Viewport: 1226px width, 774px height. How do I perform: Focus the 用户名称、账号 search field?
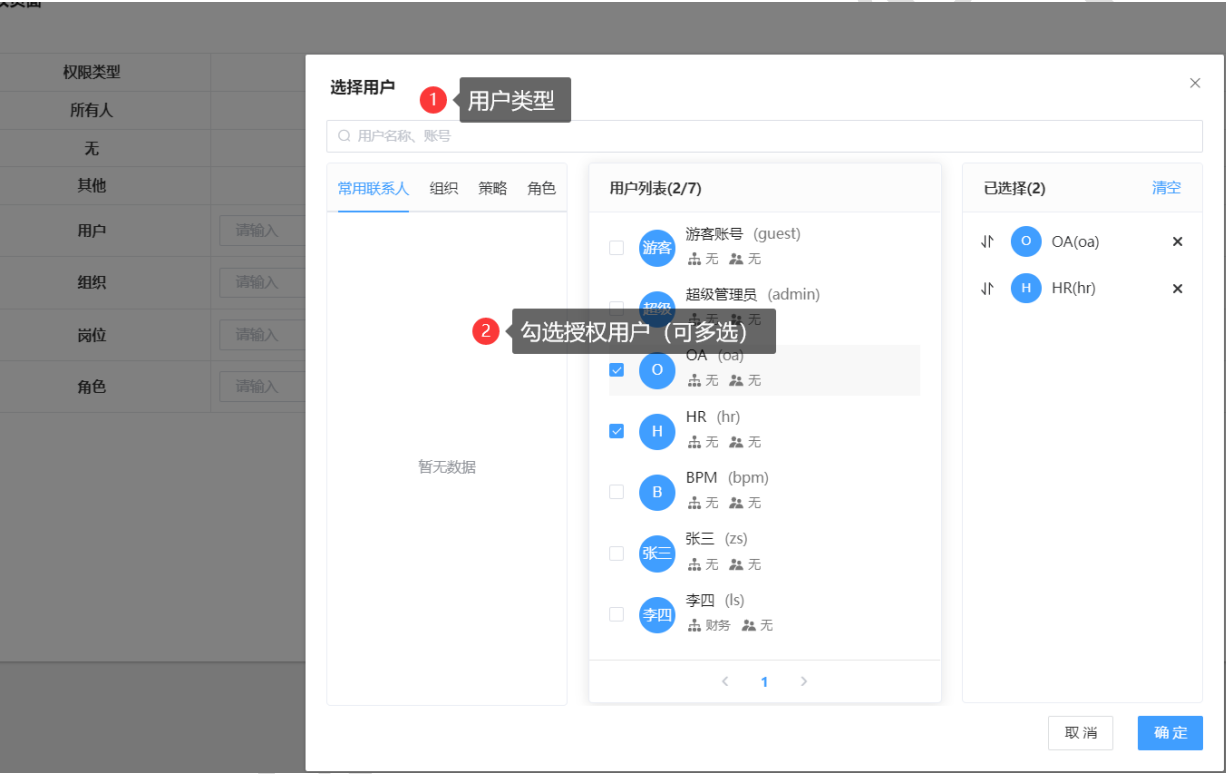click(764, 136)
